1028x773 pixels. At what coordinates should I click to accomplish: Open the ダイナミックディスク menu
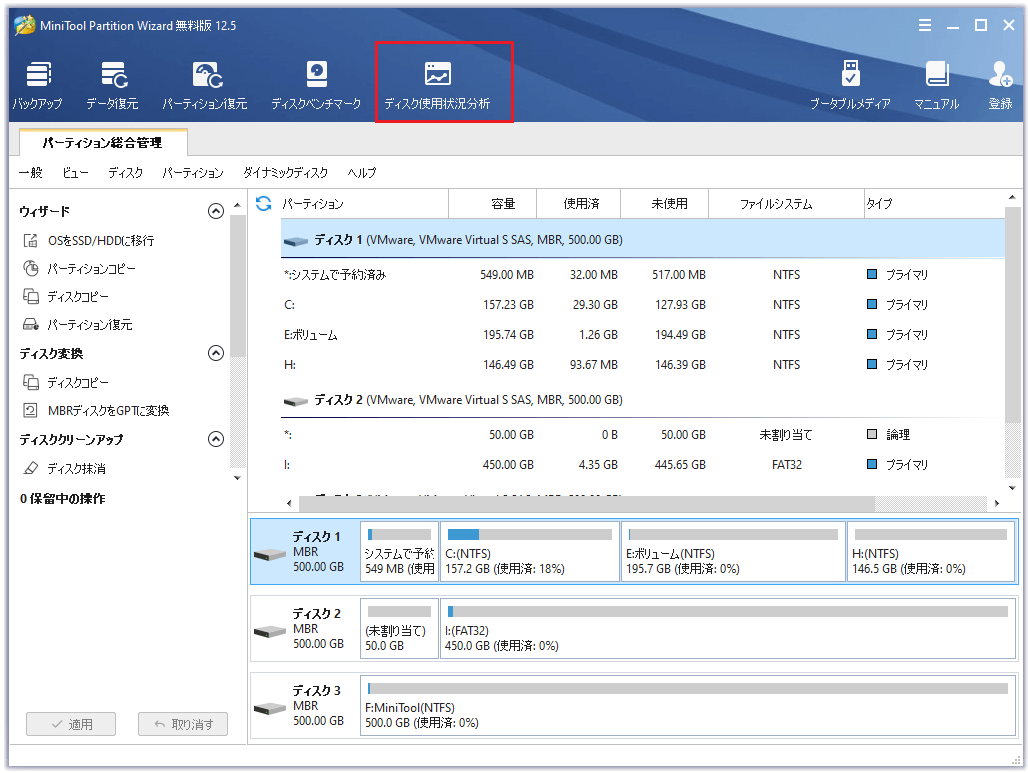point(285,173)
